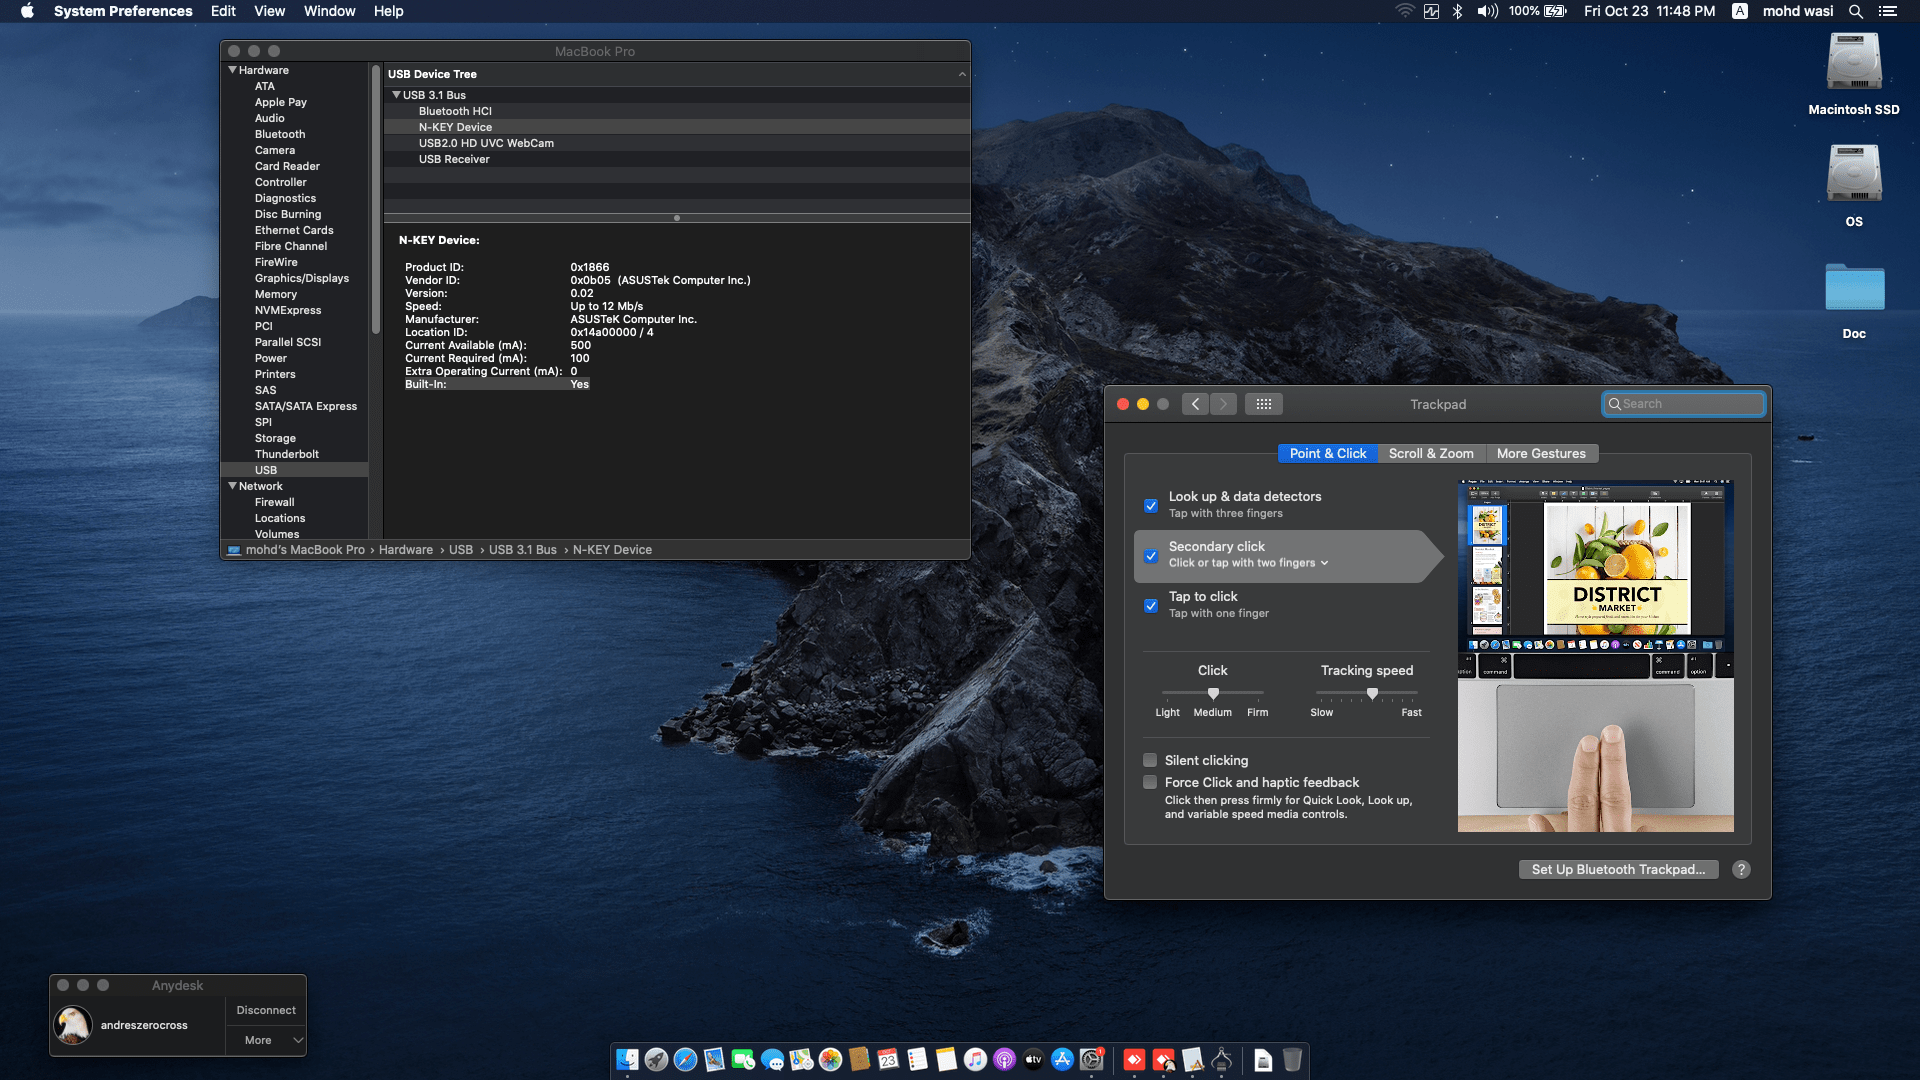Open Launchpad from the Dock
Image resolution: width=1920 pixels, height=1080 pixels.
(x=656, y=1061)
